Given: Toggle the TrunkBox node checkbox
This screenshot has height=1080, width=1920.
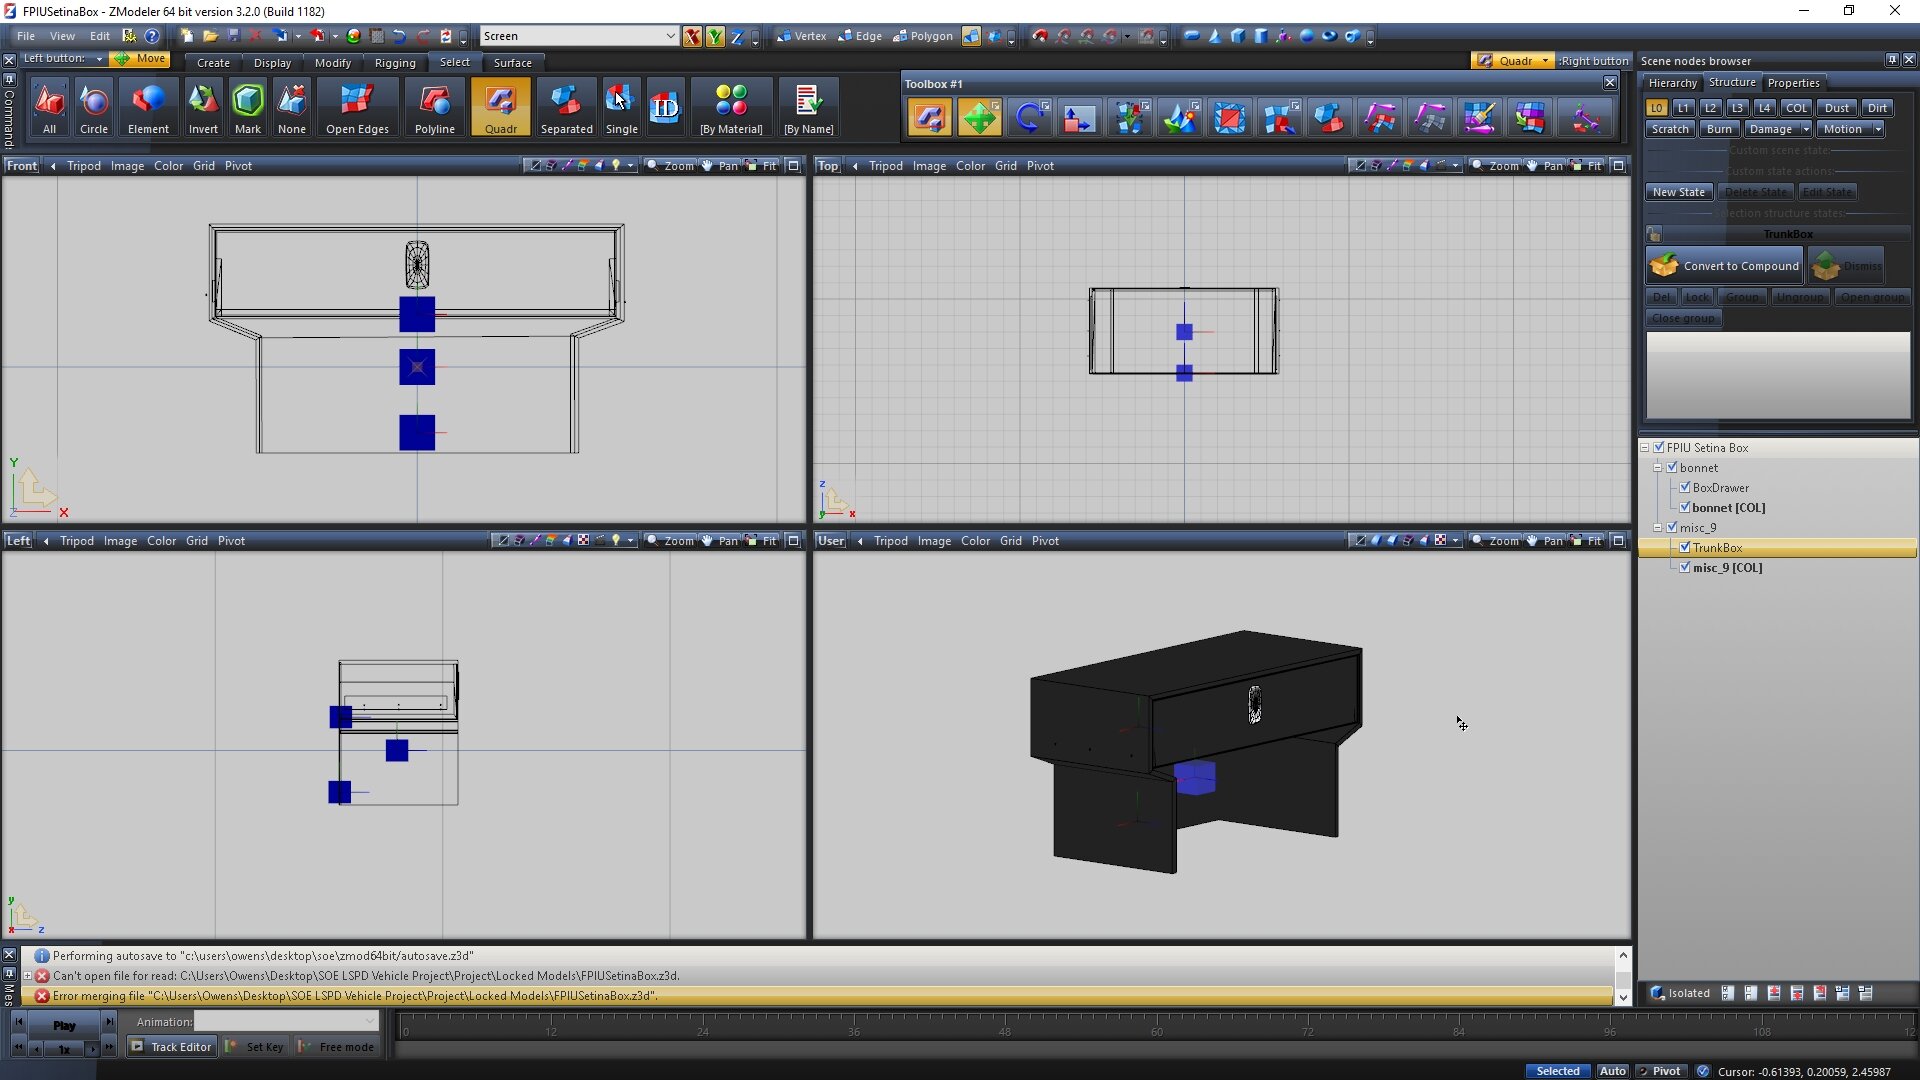Looking at the screenshot, I should click(1685, 548).
